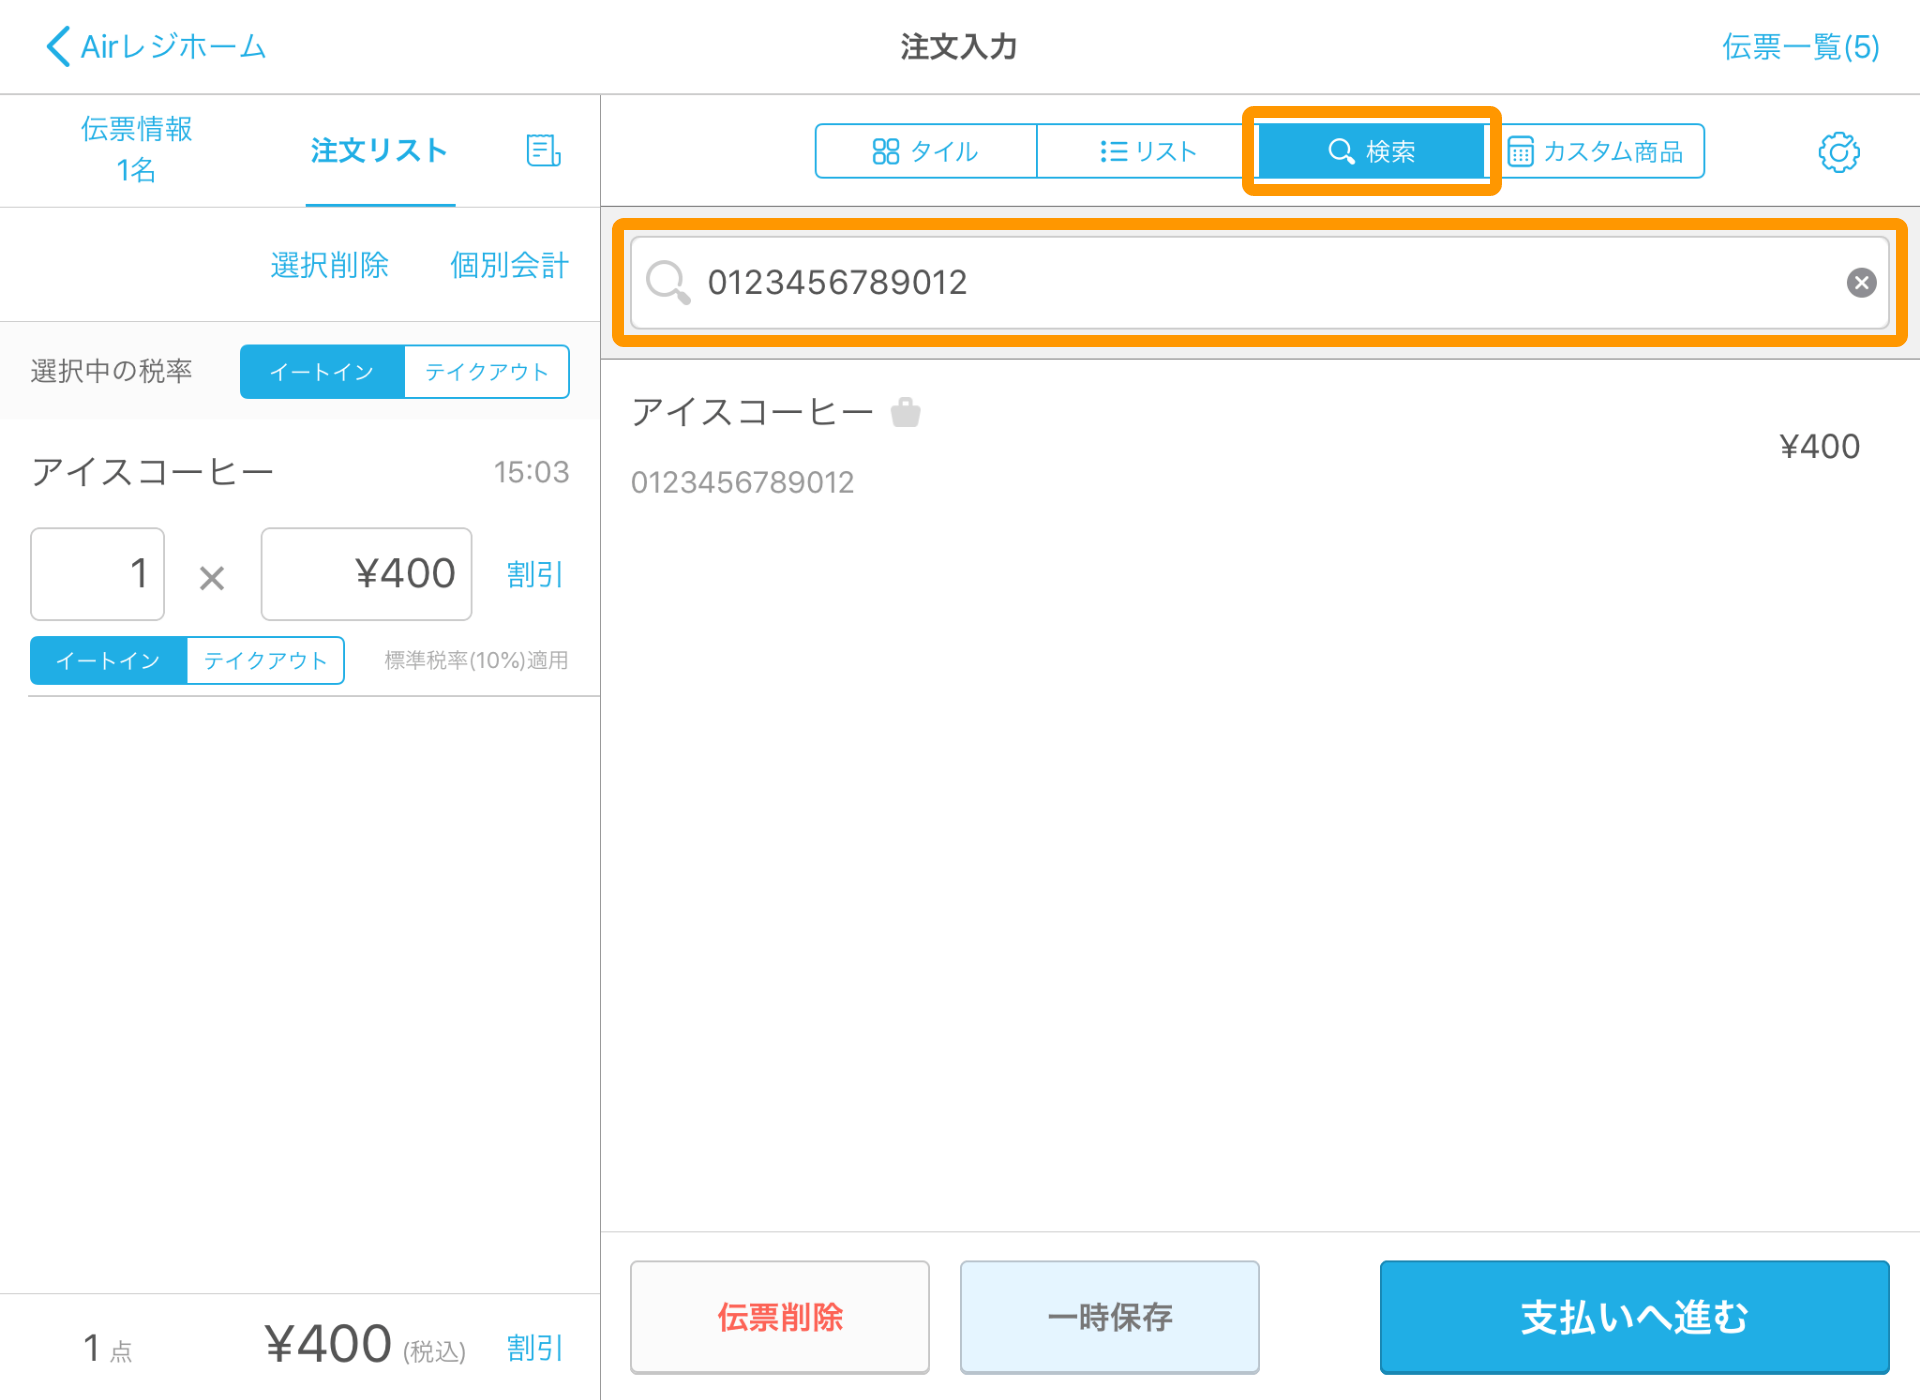Tap 一時保存 to save temporarily
Viewport: 1920px width, 1400px height.
[x=1109, y=1317]
